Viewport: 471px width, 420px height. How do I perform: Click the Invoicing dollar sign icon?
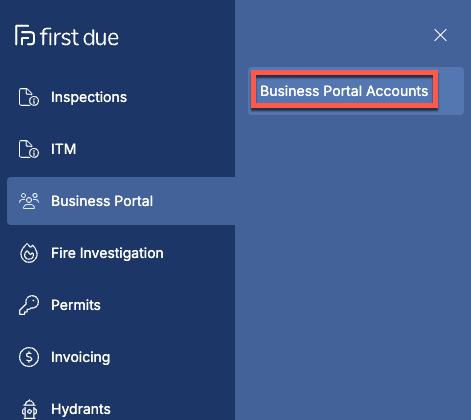click(x=29, y=357)
